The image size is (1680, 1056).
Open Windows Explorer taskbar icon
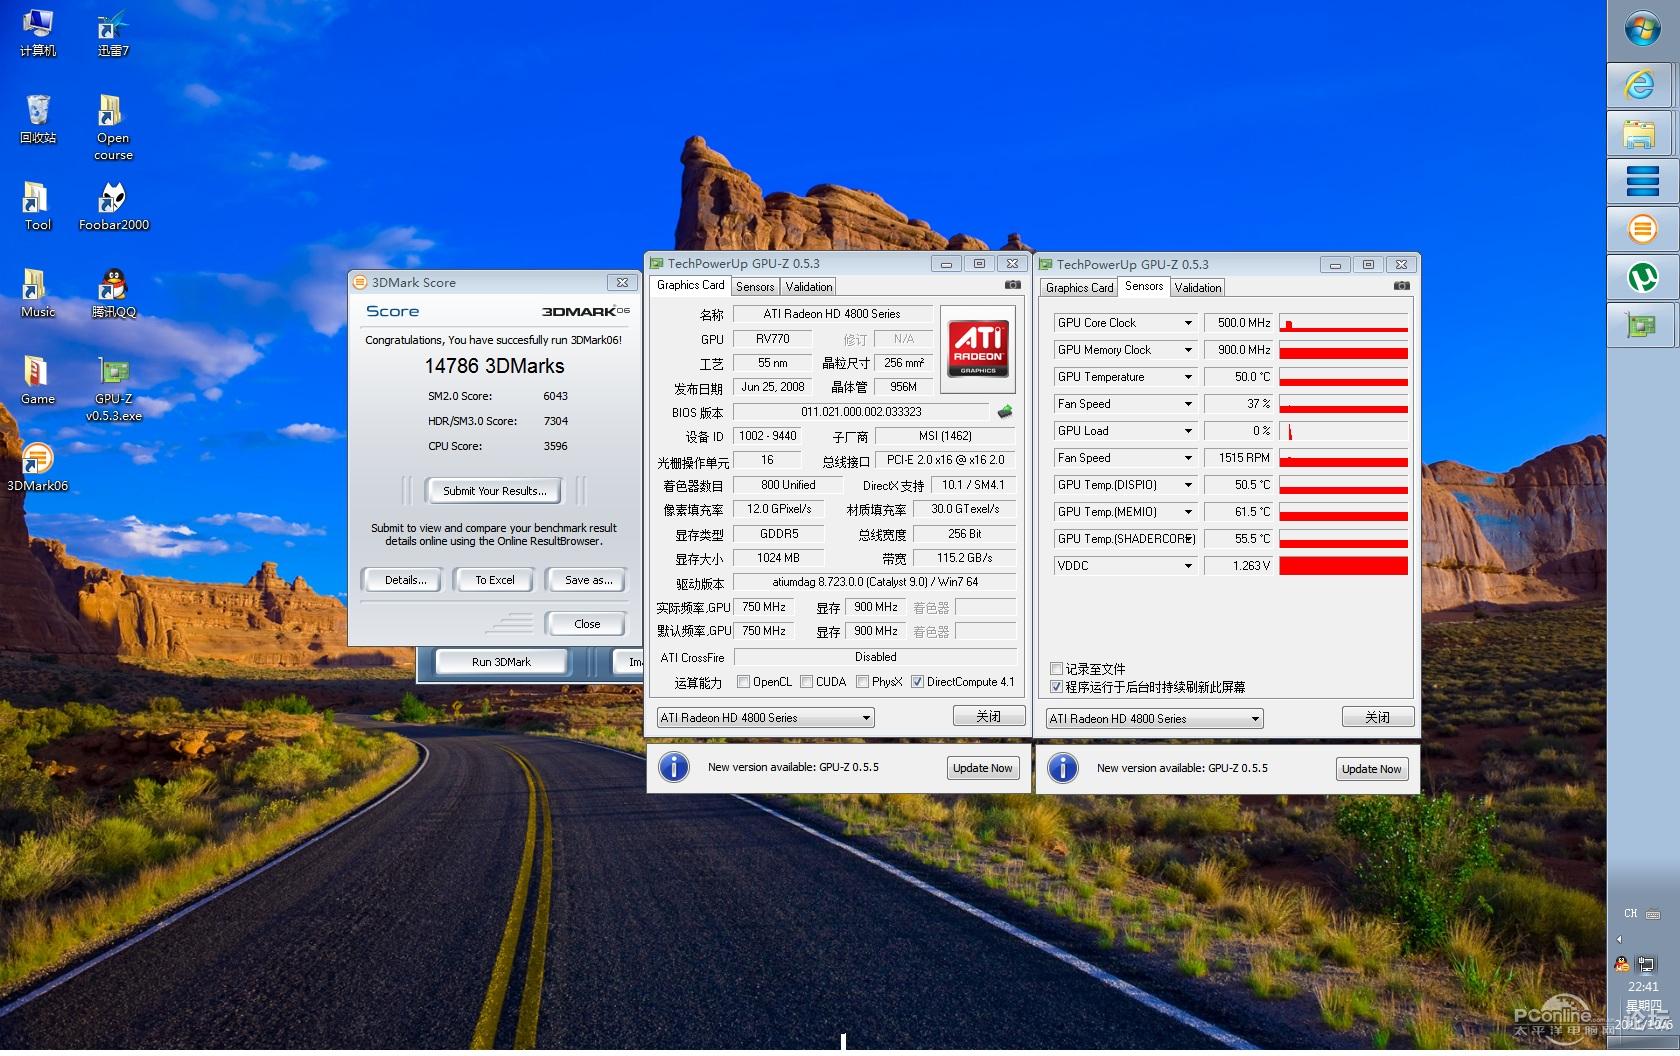(x=1642, y=133)
